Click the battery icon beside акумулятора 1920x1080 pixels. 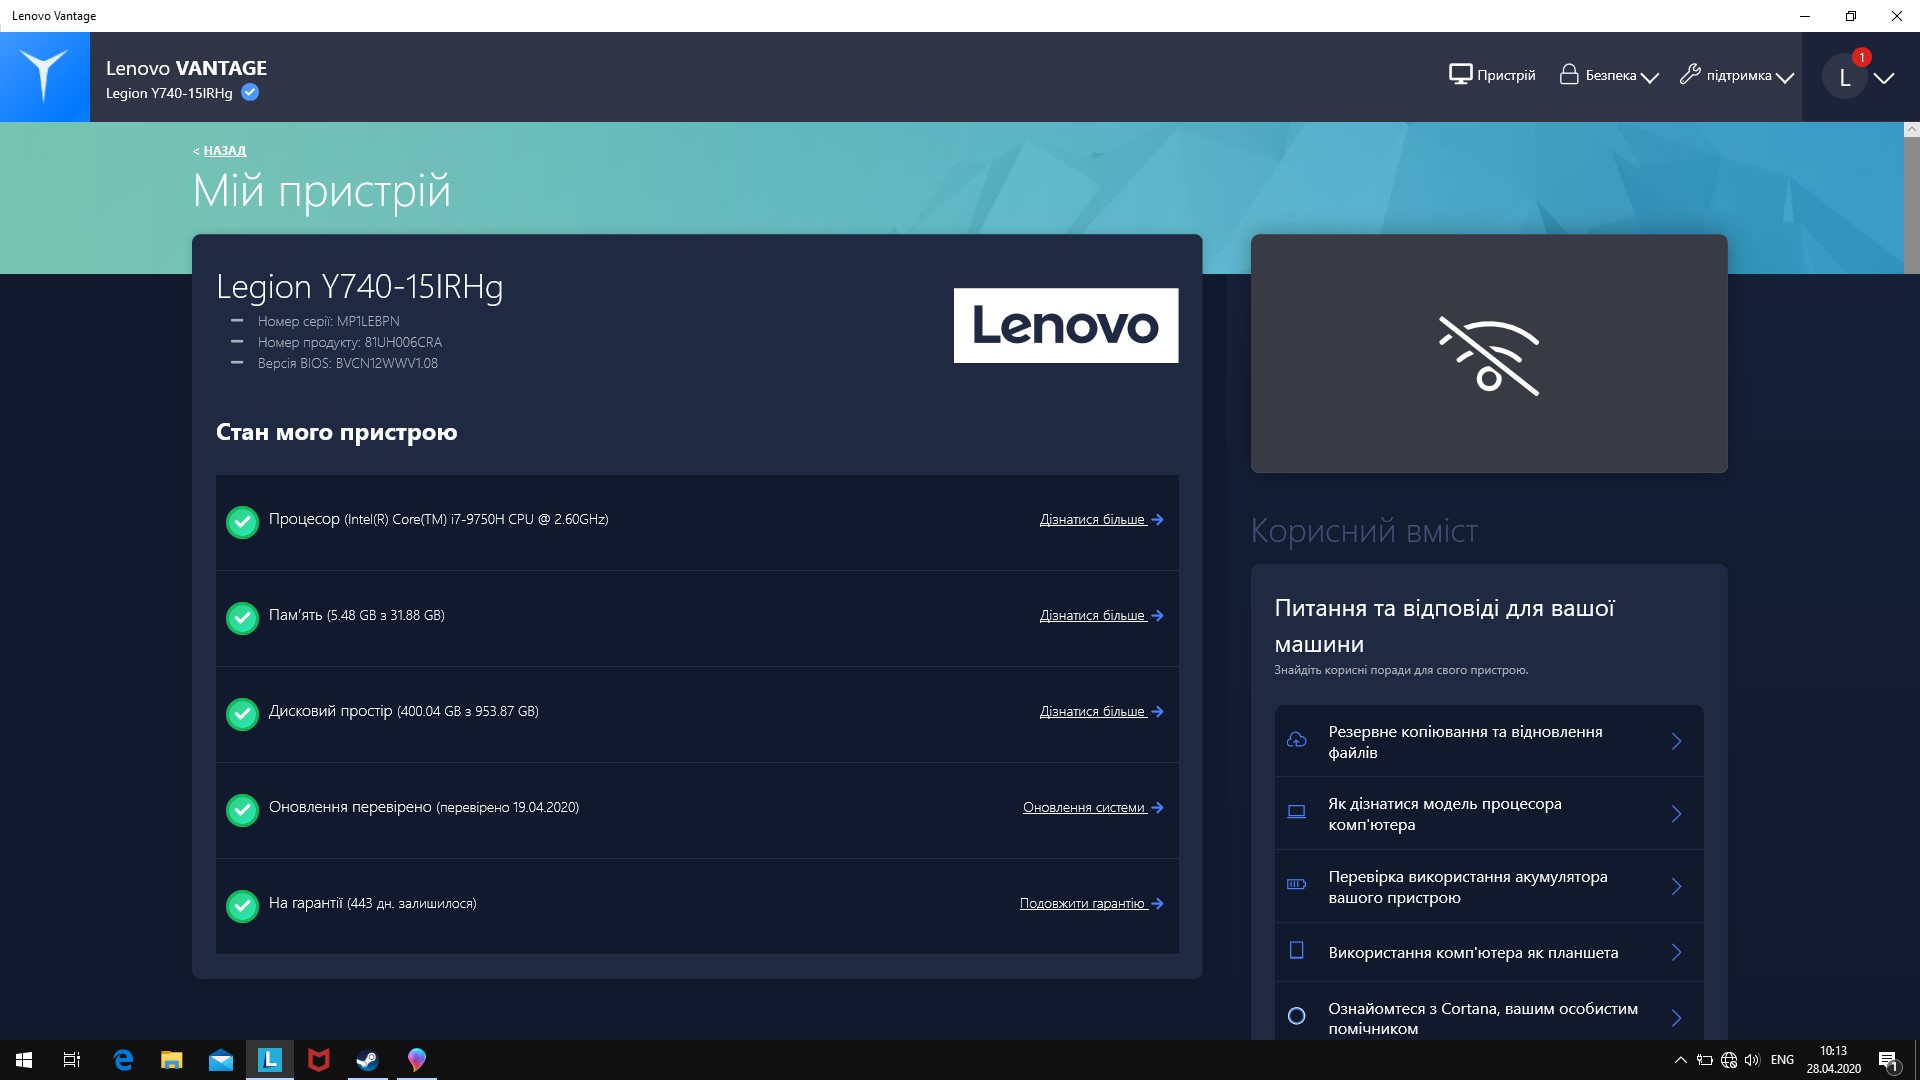pyautogui.click(x=1297, y=884)
